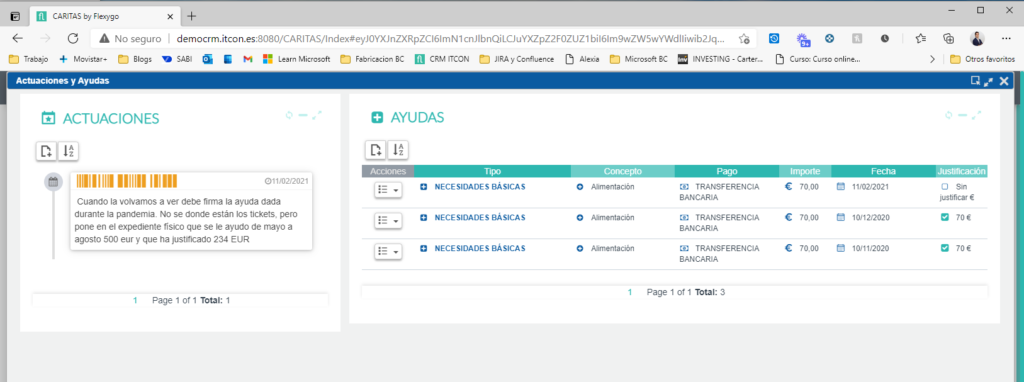Uncheck justification checkbox in 10/11/2020 row
This screenshot has height=382, width=1024.
click(944, 248)
